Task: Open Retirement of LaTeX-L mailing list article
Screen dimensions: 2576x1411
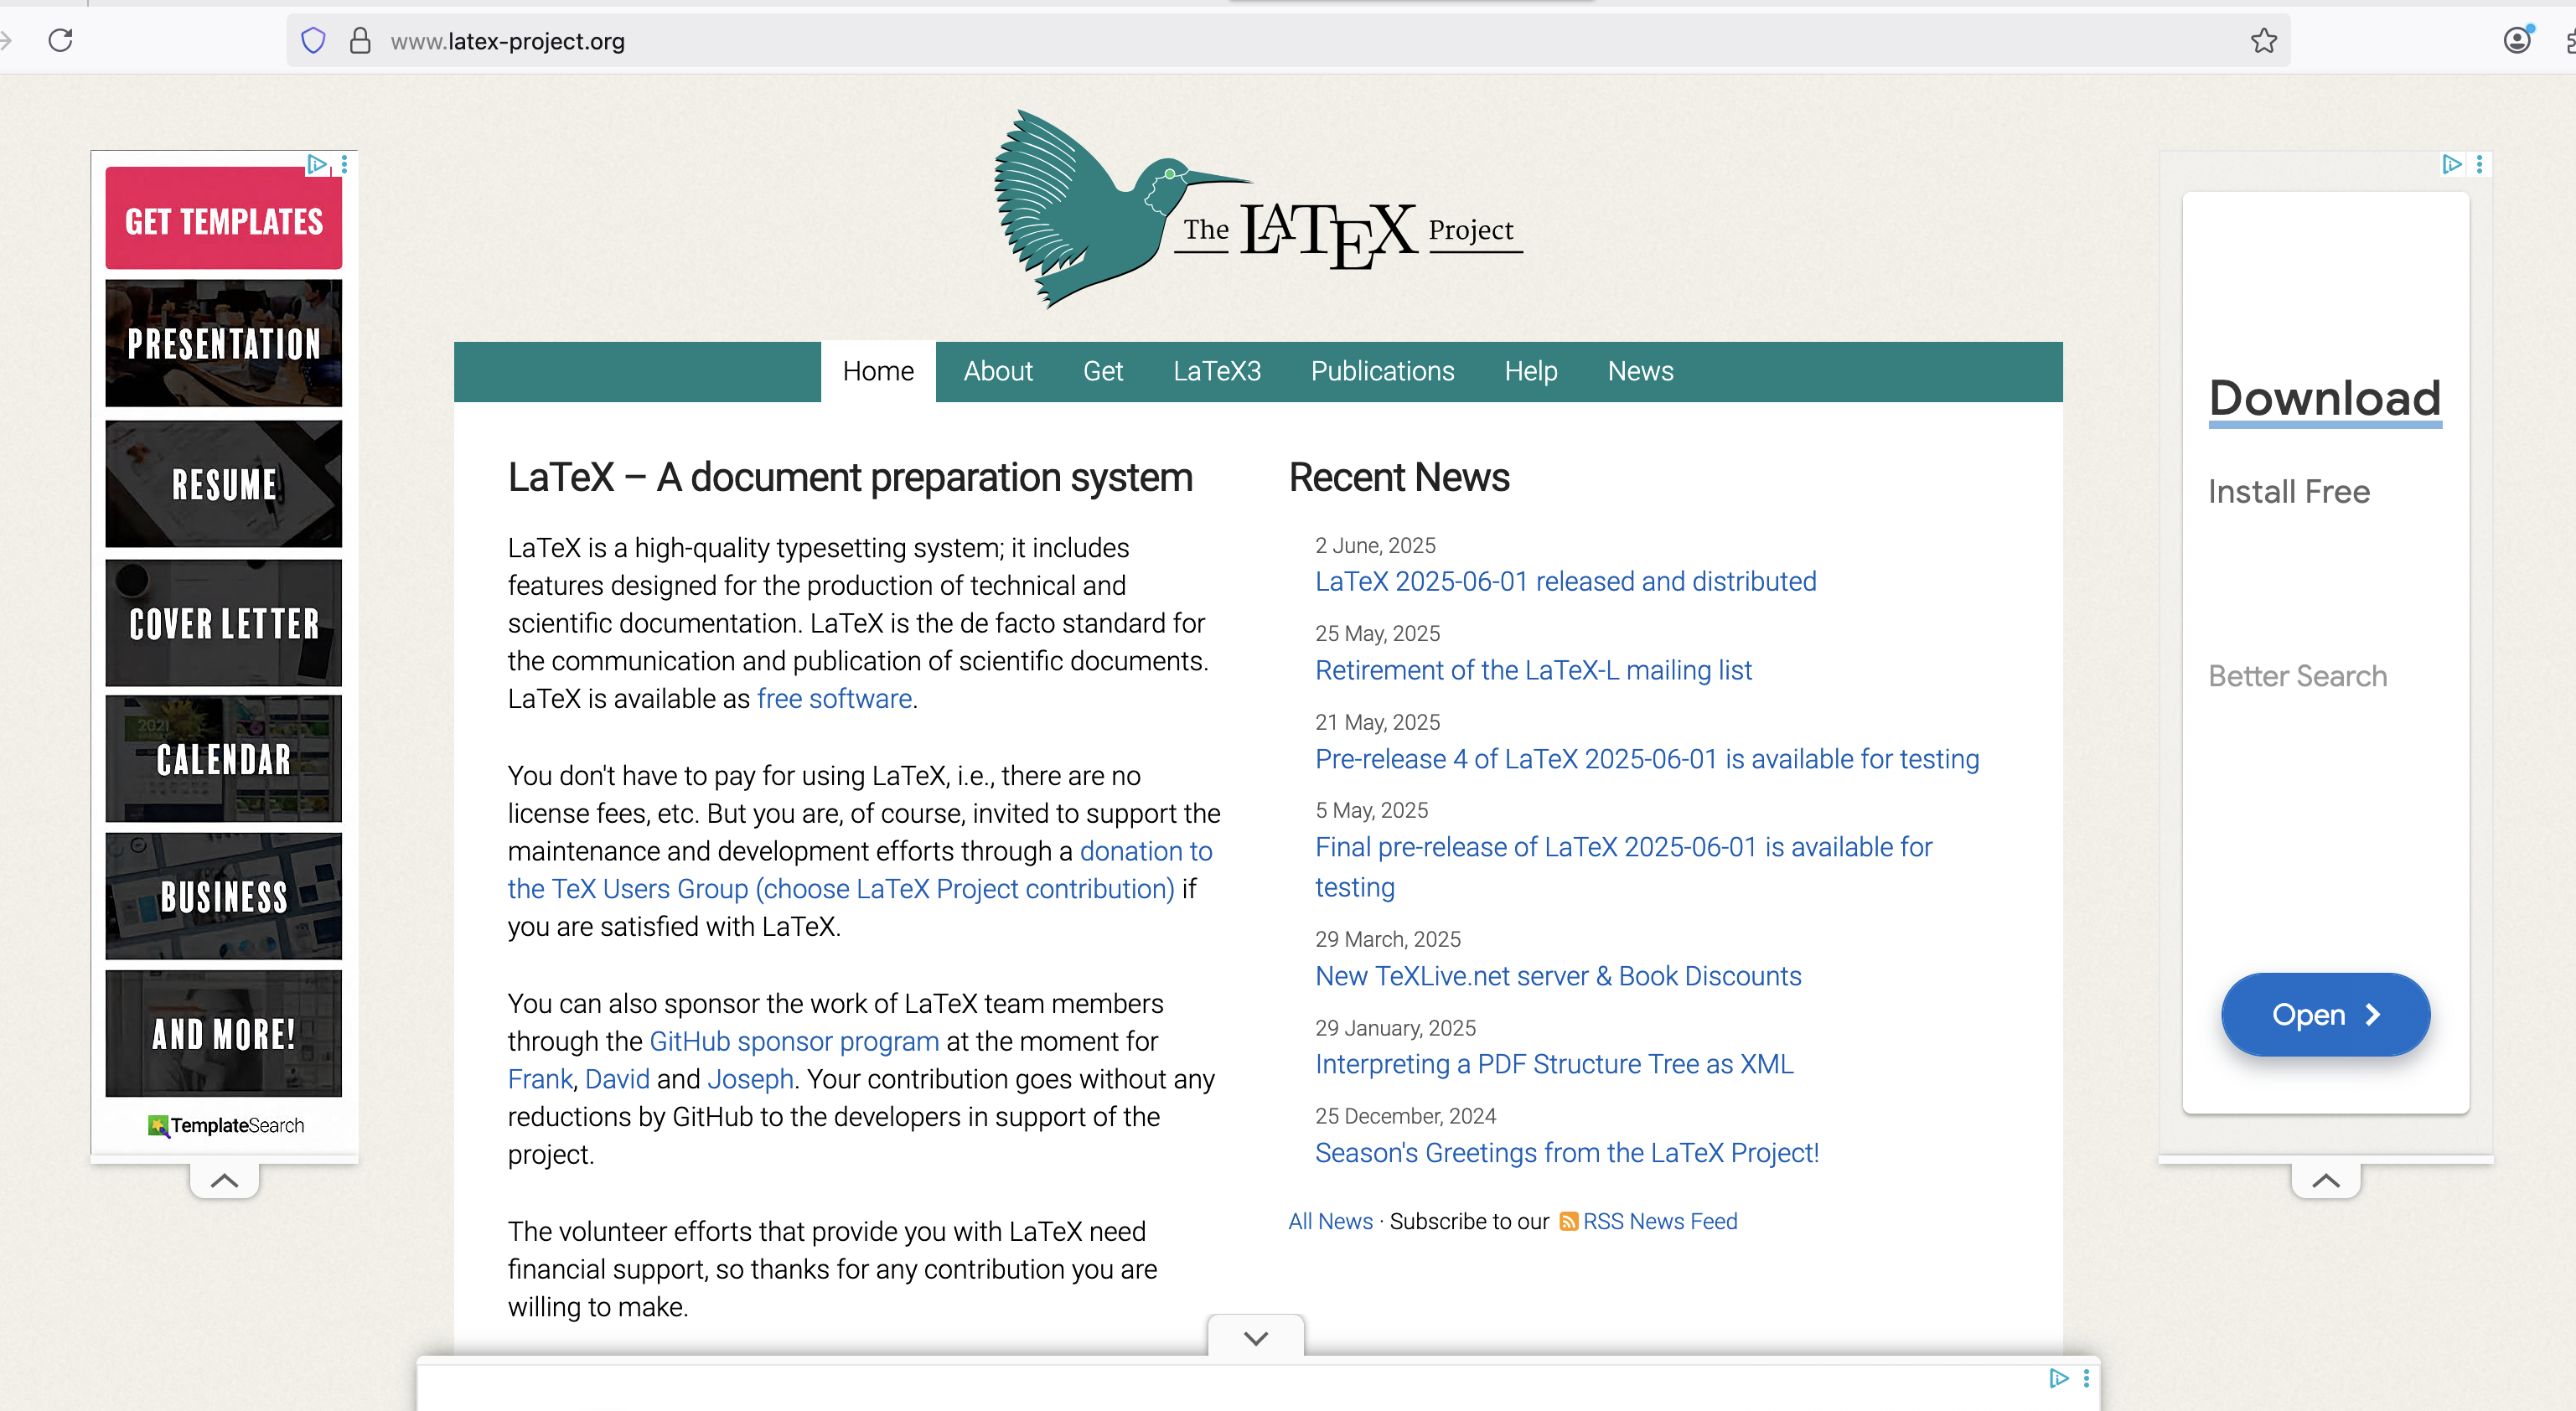Action: 1533,670
